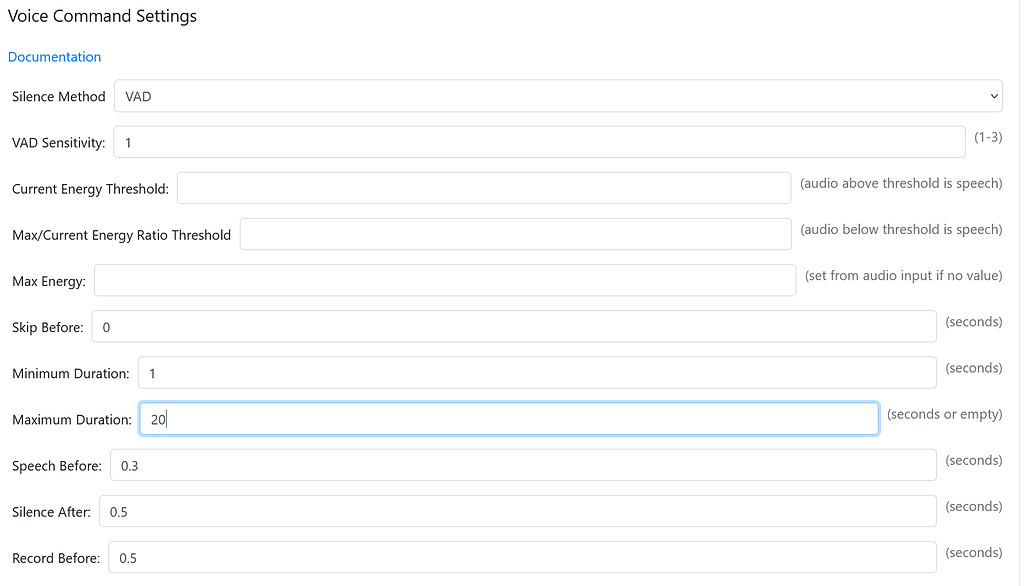
Task: Click the Voice Command Settings heading
Action: coord(102,16)
